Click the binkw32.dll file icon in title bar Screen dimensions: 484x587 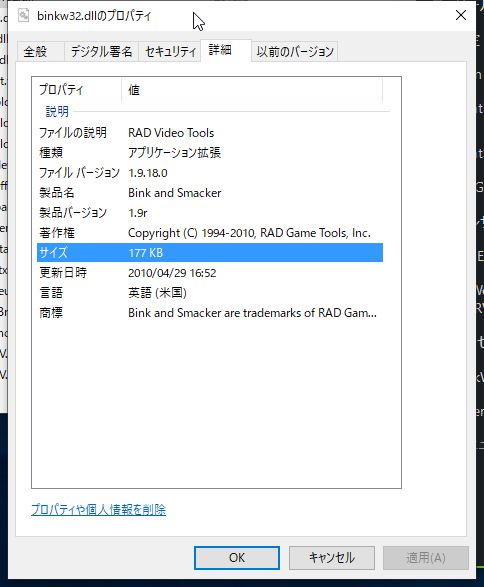[x=24, y=16]
